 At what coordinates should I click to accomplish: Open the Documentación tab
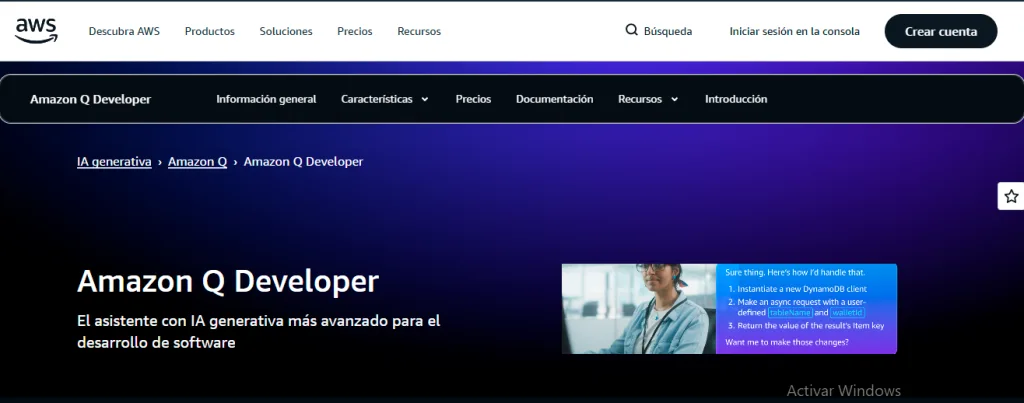[554, 99]
